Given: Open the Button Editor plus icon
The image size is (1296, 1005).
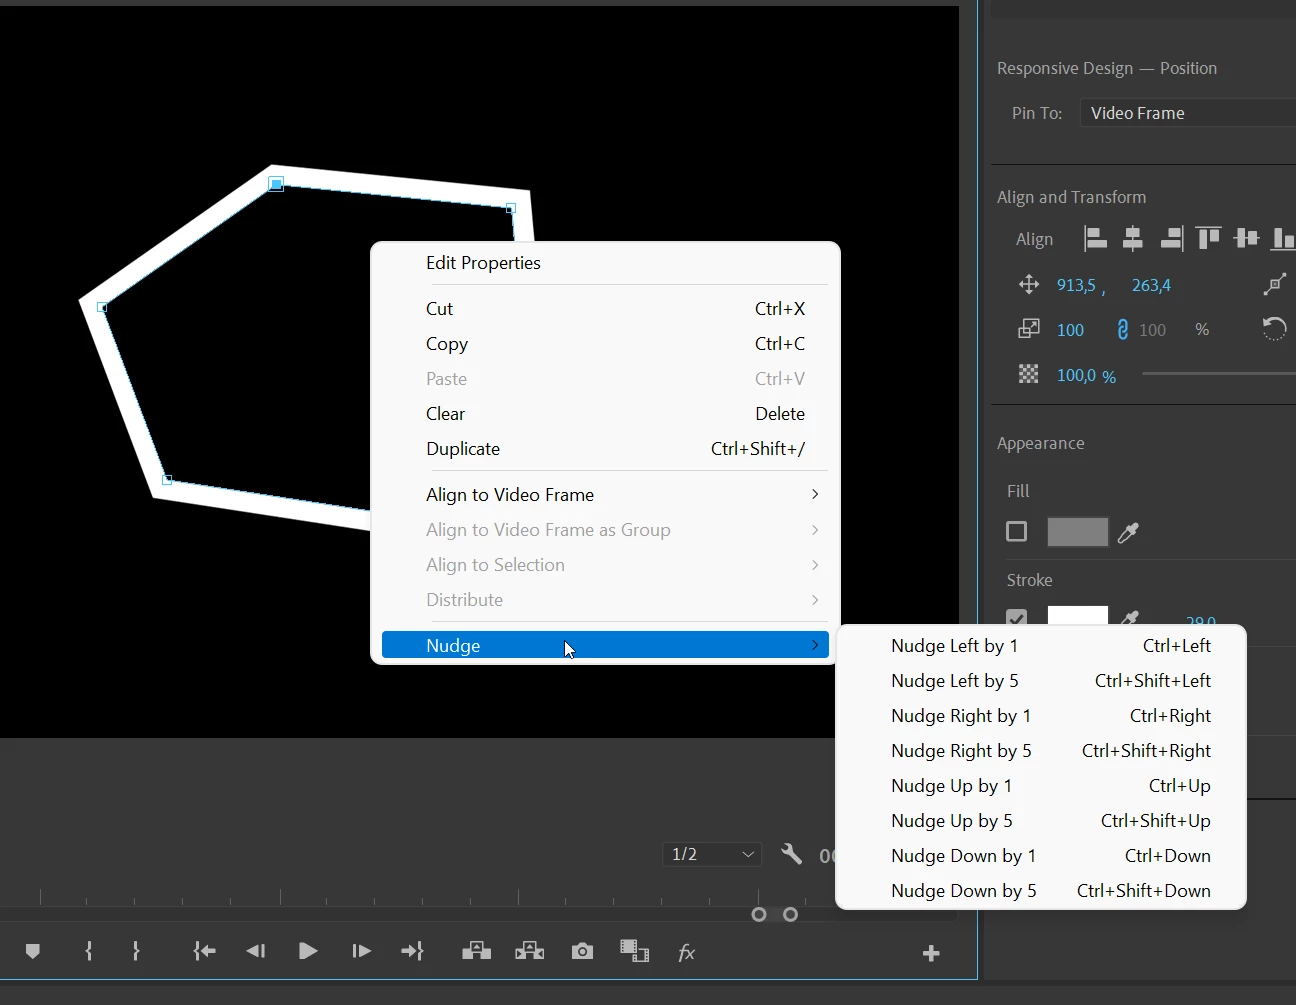Looking at the screenshot, I should pos(931,954).
